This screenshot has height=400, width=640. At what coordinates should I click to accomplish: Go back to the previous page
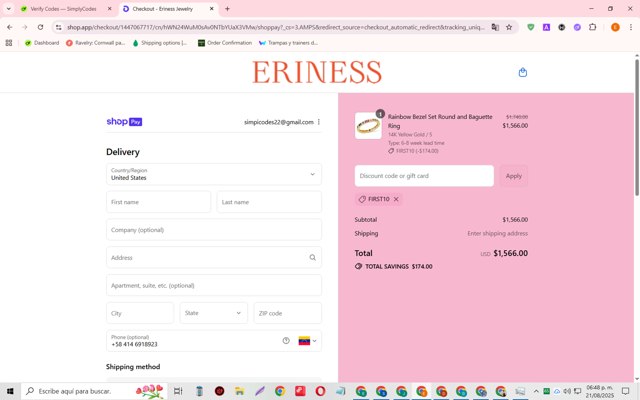pos(10,27)
